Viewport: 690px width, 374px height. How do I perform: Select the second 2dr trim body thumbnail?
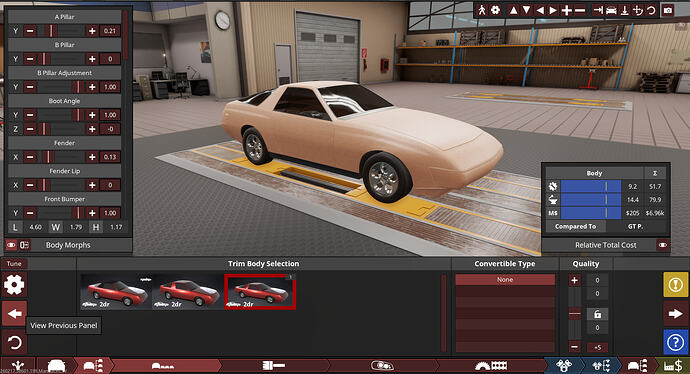[x=188, y=292]
